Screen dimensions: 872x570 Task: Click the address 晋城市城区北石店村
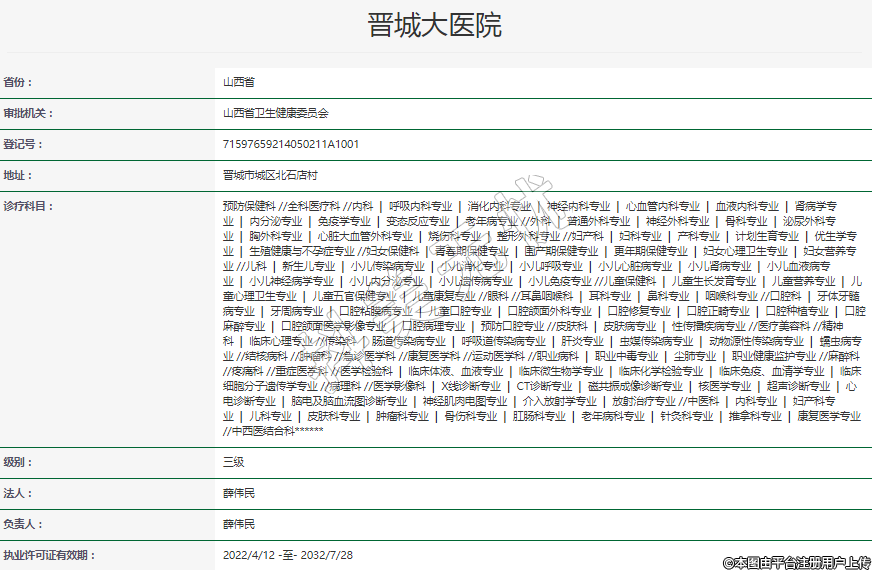pos(270,175)
